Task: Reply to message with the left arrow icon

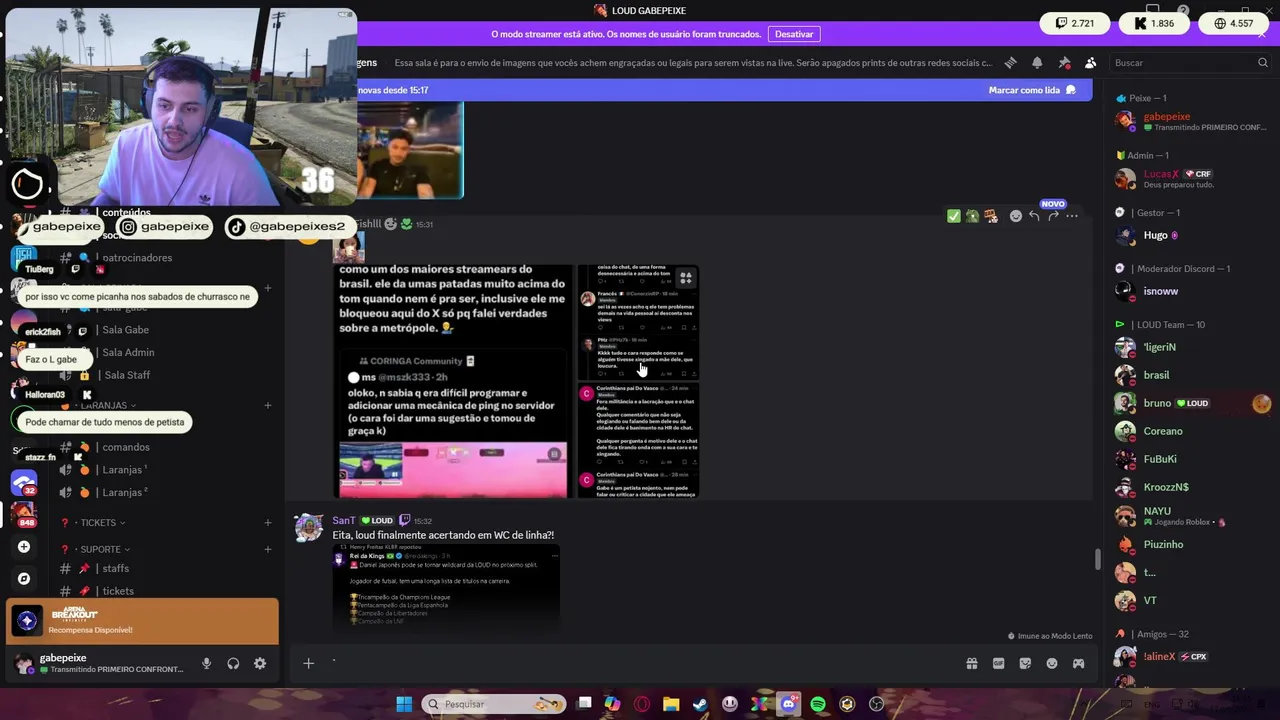Action: [x=1034, y=216]
